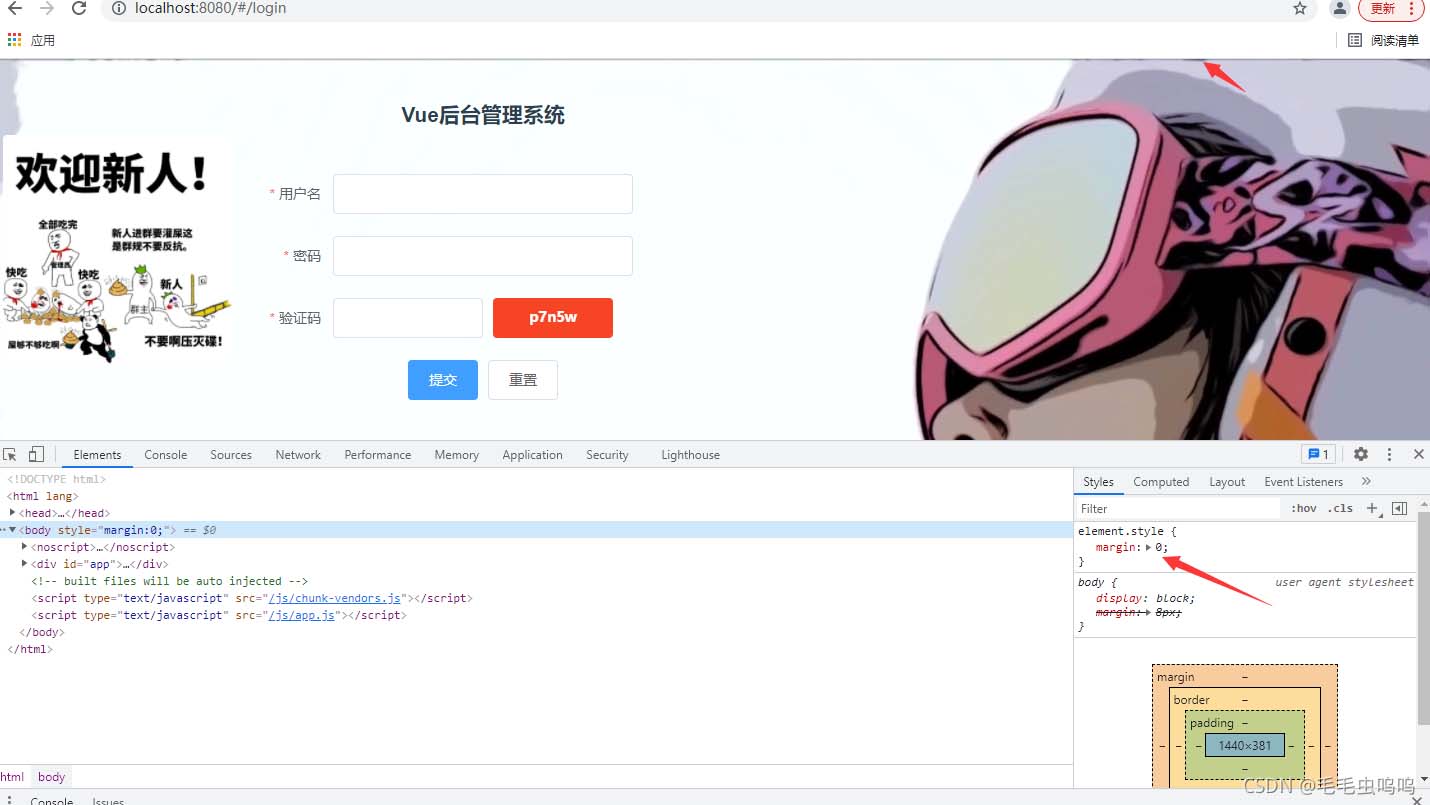The width and height of the screenshot is (1430, 805).
Task: Select the html lang element row
Action: (x=536, y=496)
